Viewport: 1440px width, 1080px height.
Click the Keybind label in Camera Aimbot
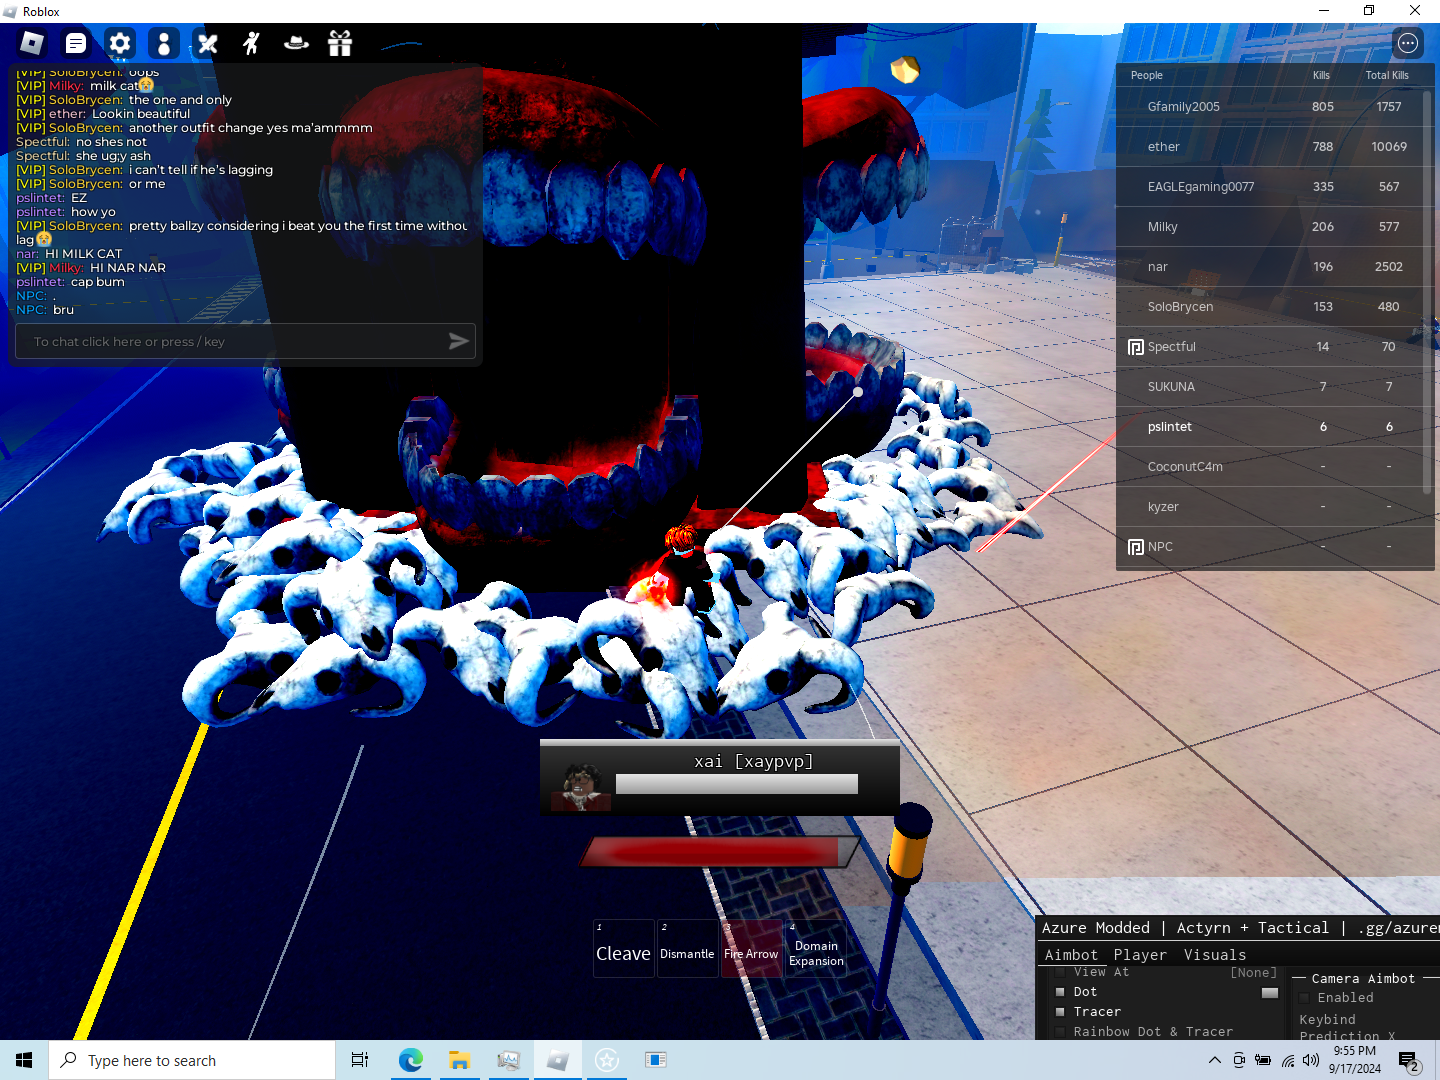point(1327,1020)
